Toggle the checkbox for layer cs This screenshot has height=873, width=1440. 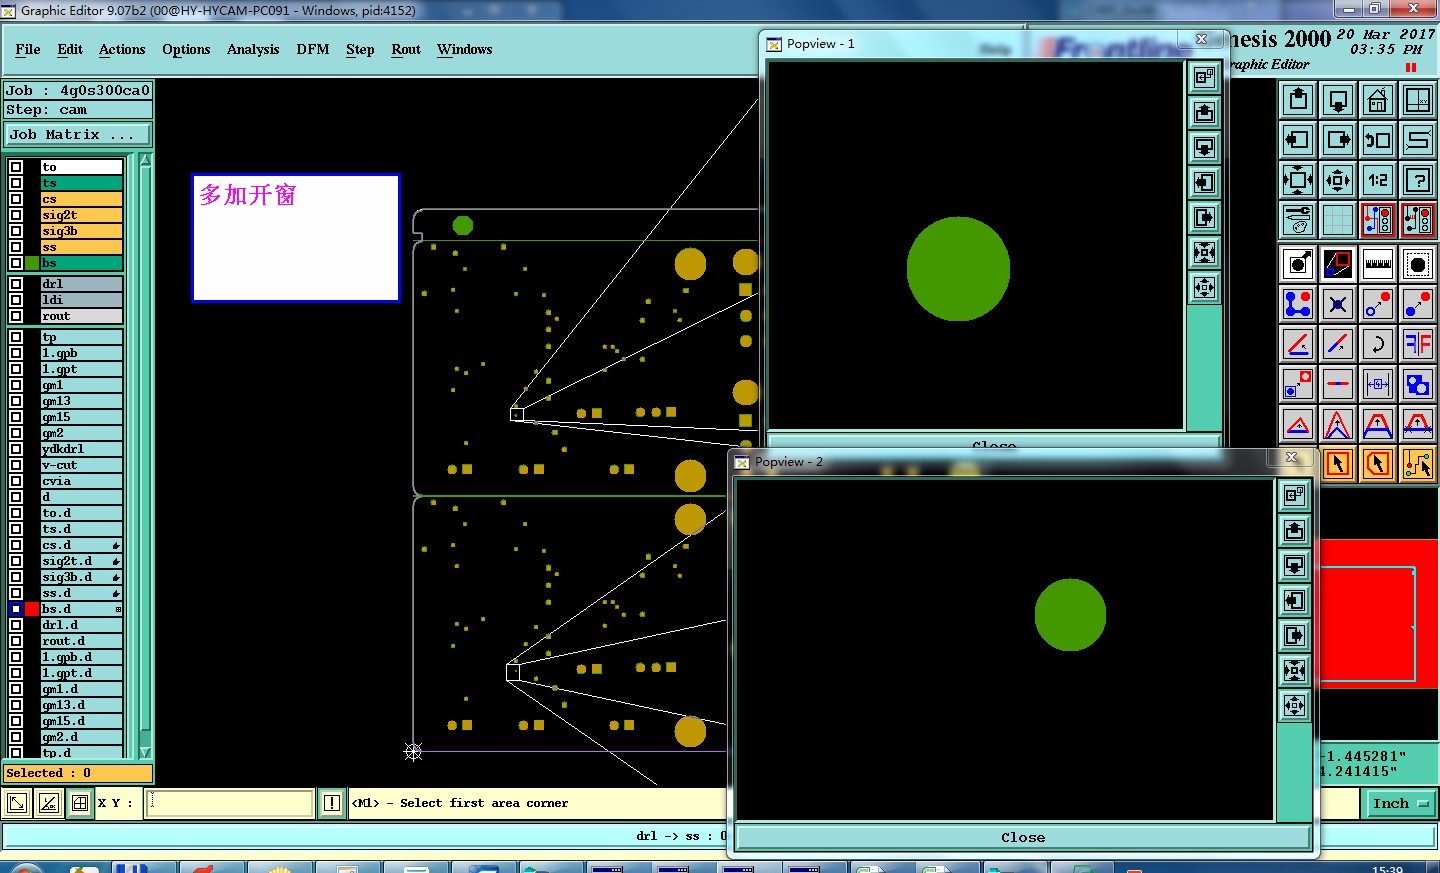16,199
